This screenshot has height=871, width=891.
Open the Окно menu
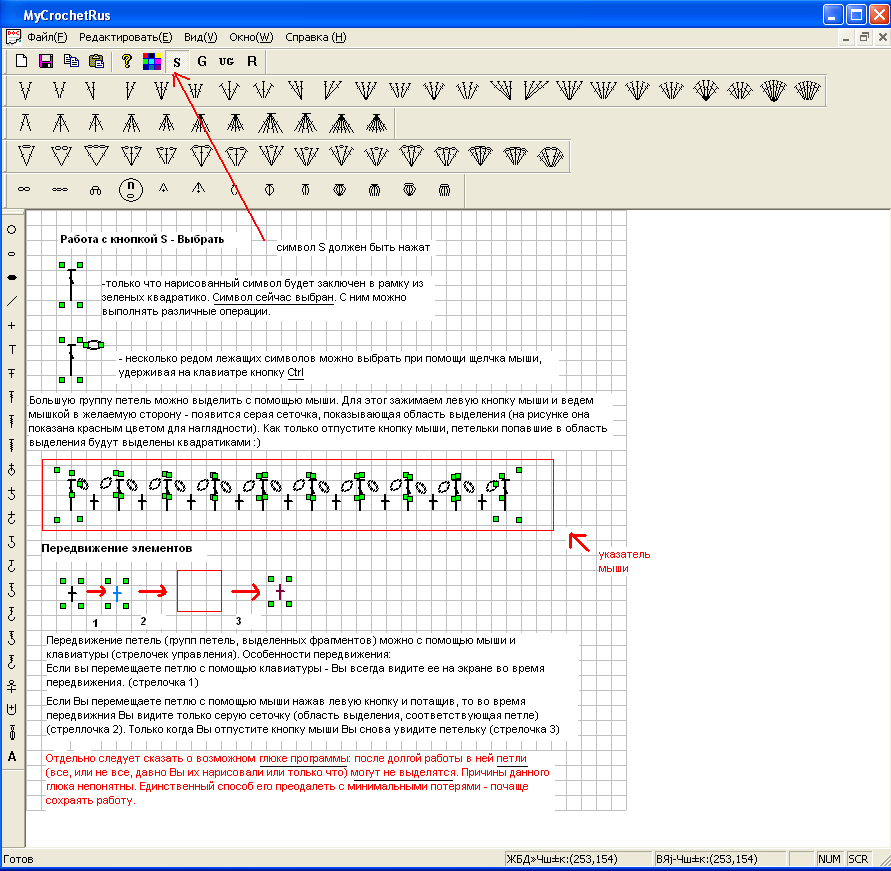click(x=251, y=37)
